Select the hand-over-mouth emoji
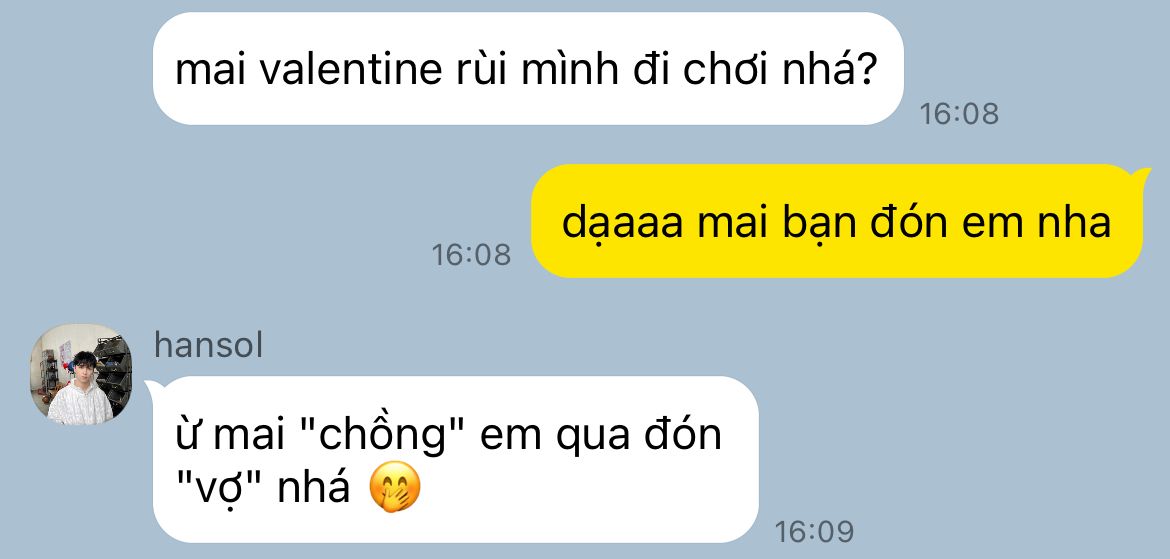 (395, 489)
